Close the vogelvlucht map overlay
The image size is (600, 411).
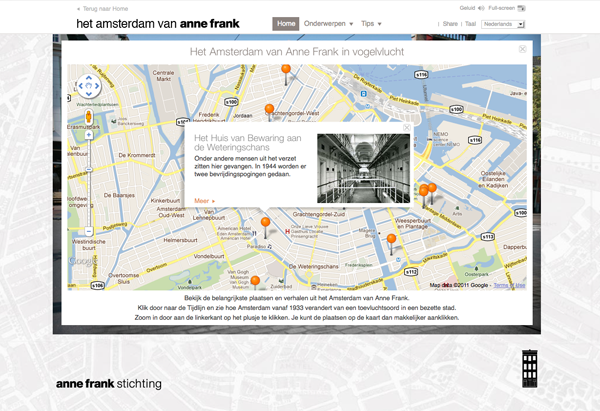(522, 49)
